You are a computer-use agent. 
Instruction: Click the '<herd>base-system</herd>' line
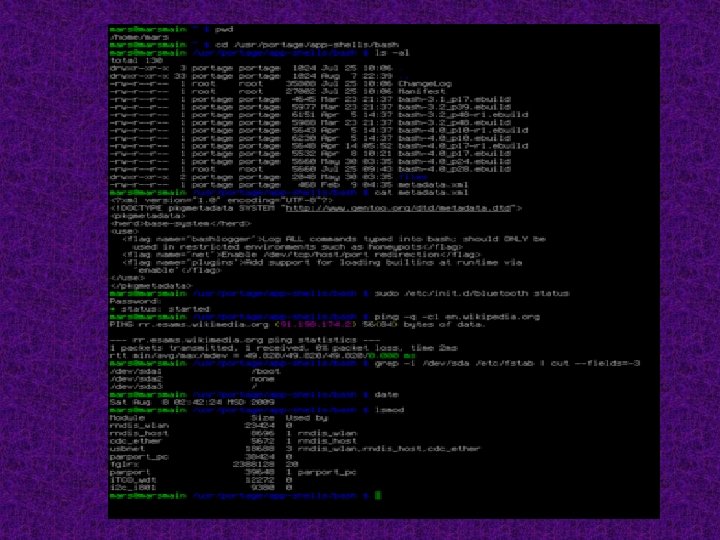pyautogui.click(x=180, y=224)
